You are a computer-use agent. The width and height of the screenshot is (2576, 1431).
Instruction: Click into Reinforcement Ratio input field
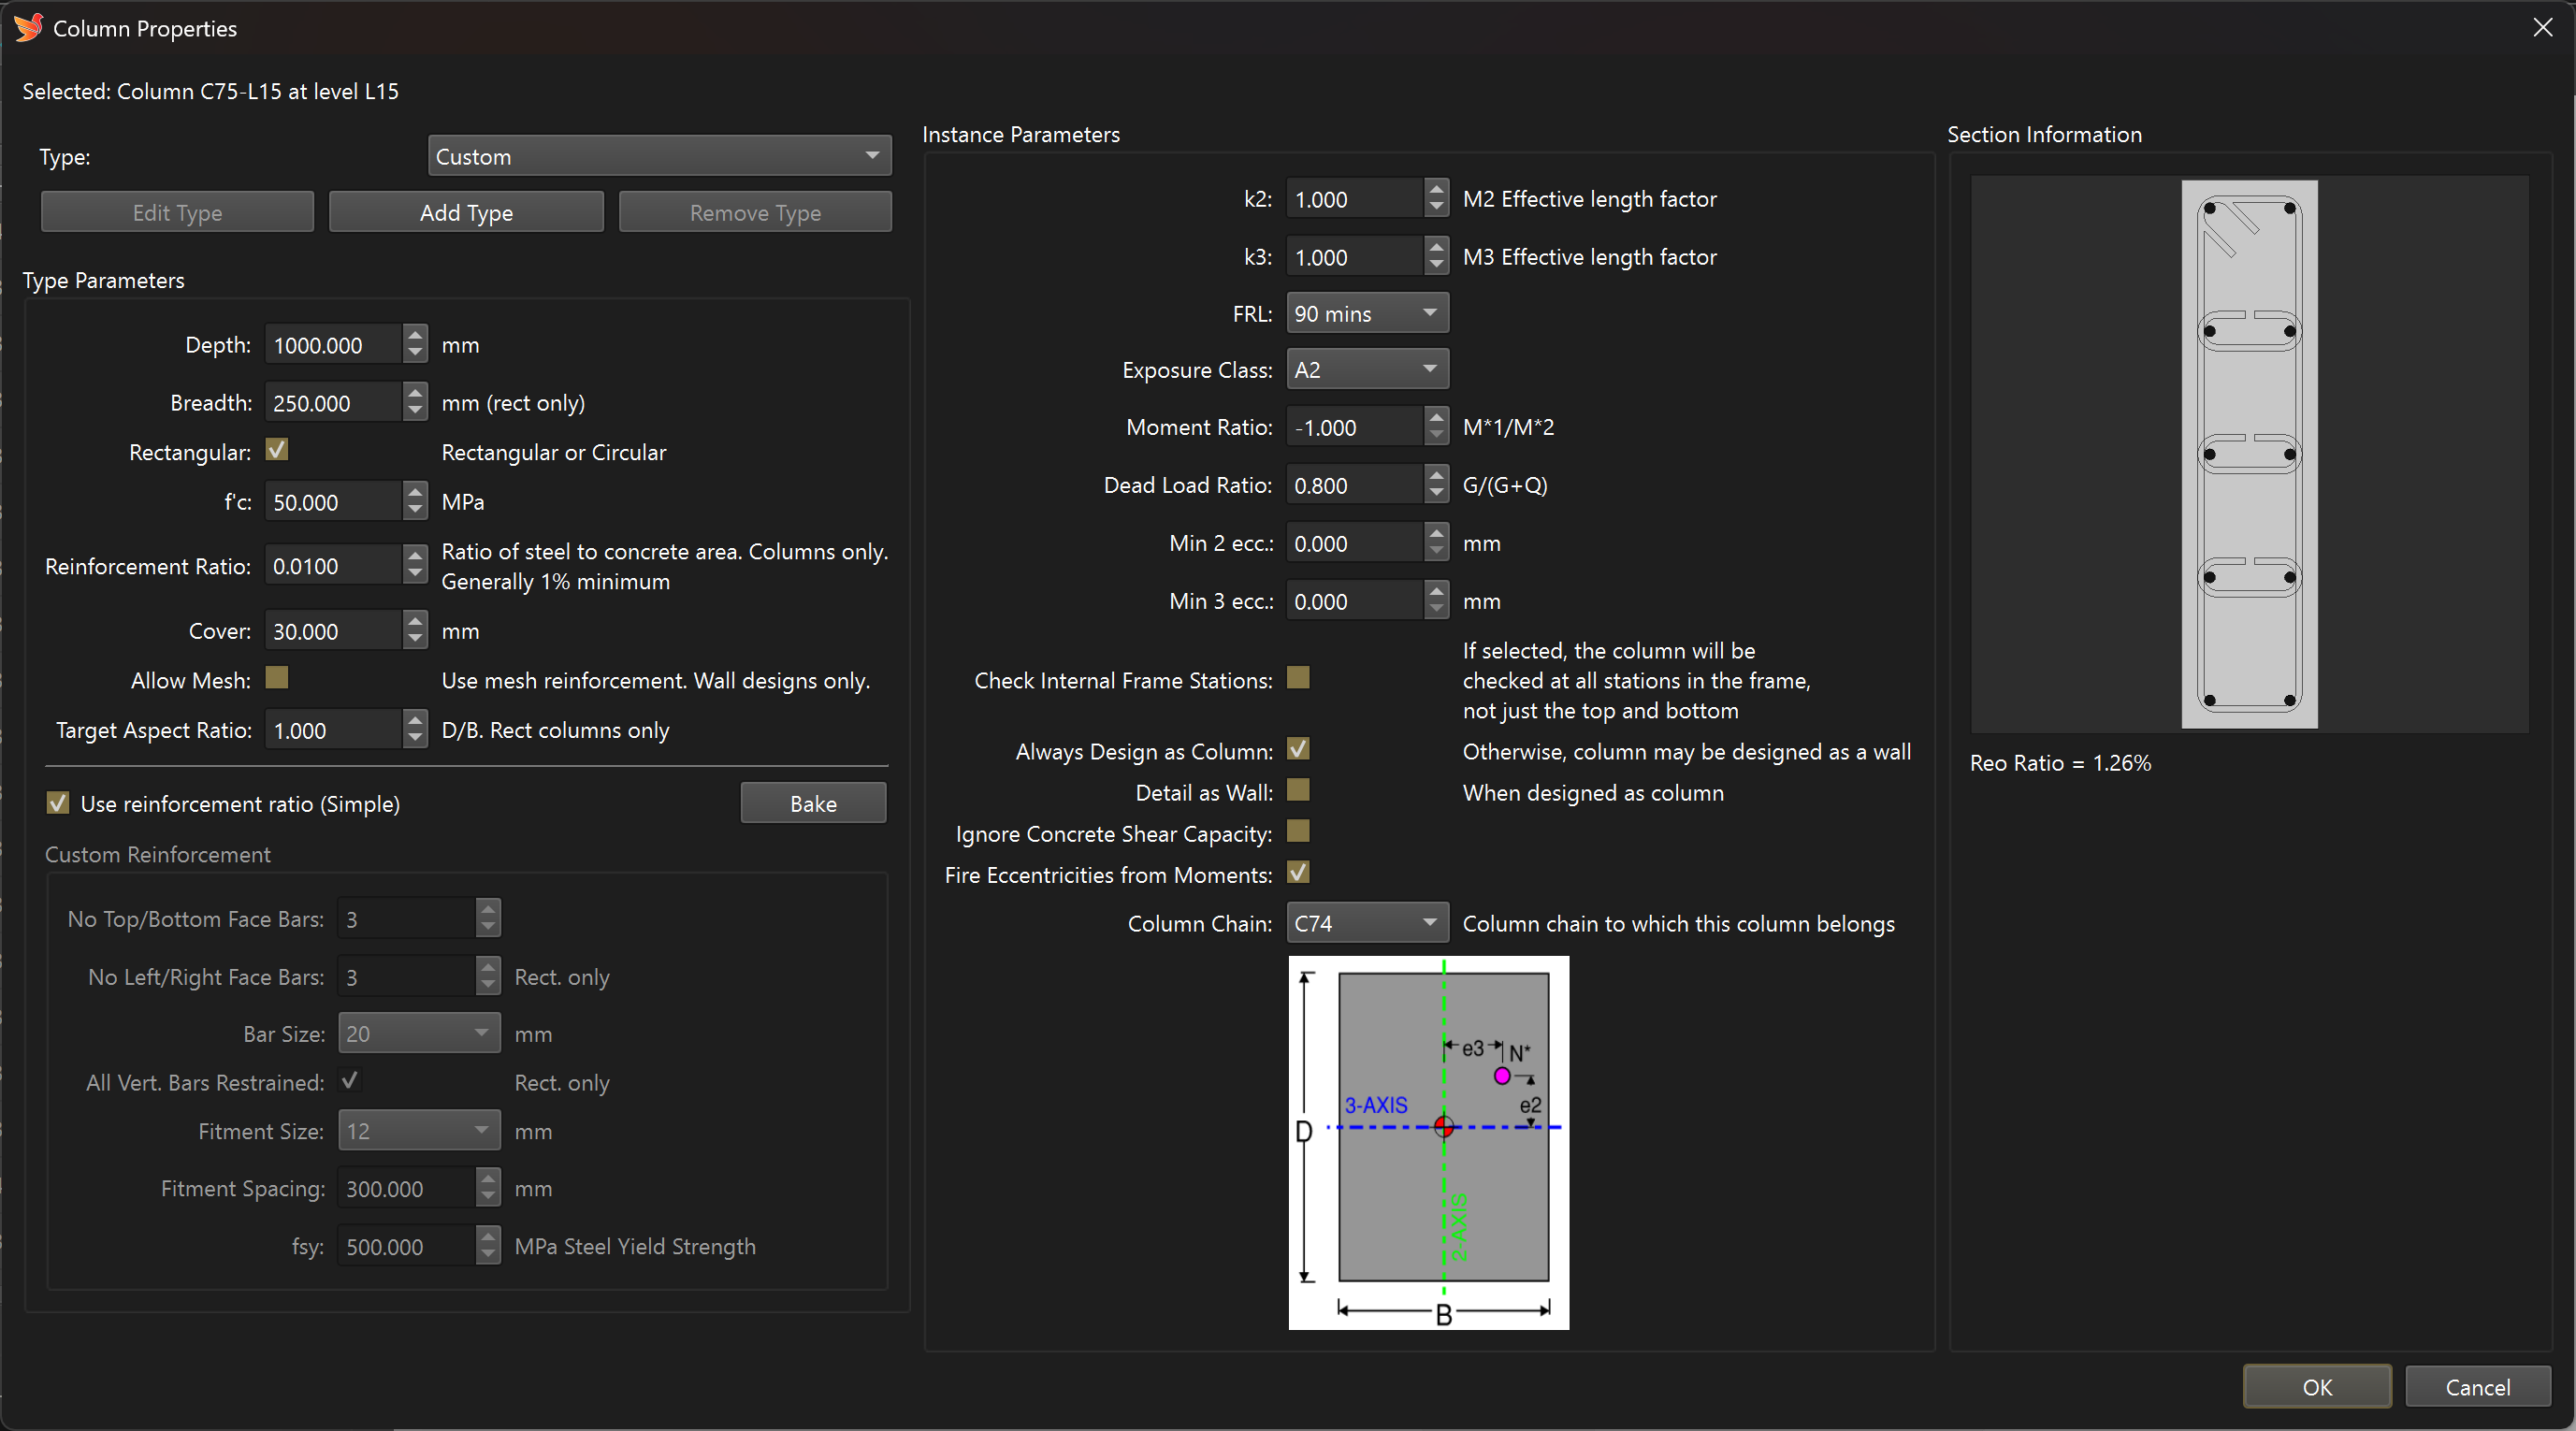click(333, 566)
